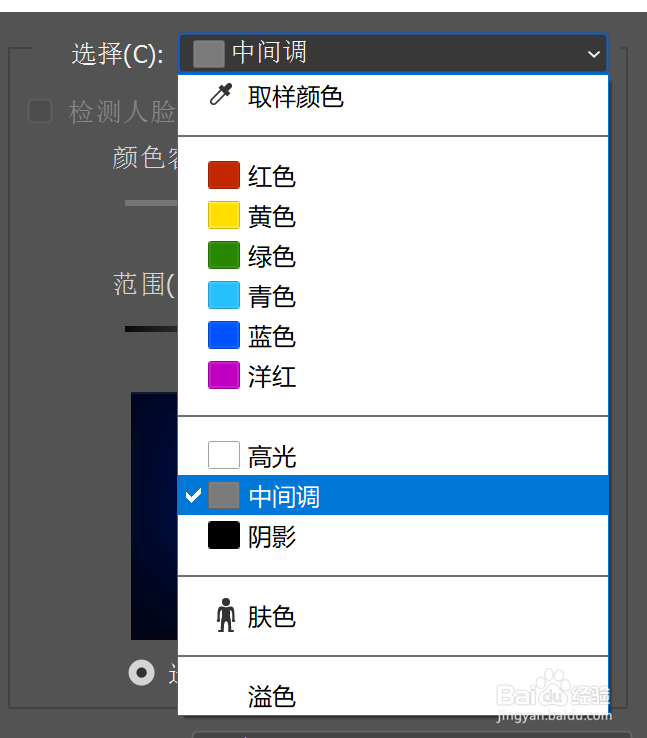647x738 pixels.
Task: Click the eyedropper icon for Sampled Colors
Action: click(220, 96)
